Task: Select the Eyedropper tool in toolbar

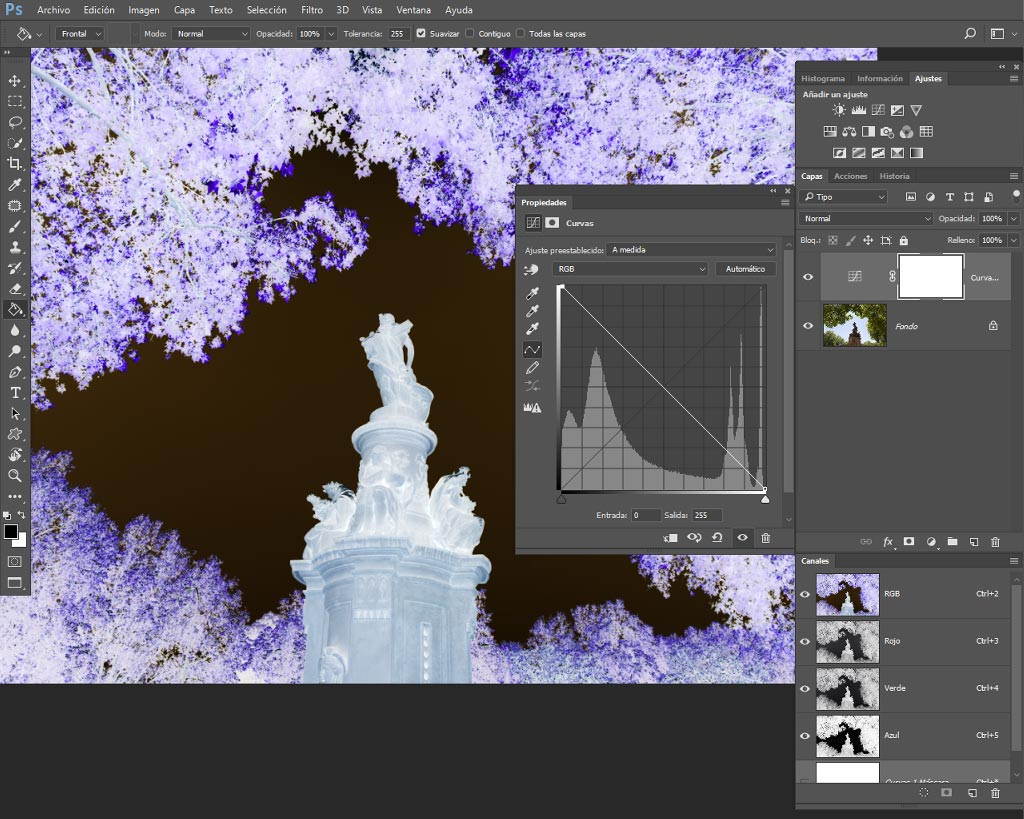Action: [x=14, y=185]
